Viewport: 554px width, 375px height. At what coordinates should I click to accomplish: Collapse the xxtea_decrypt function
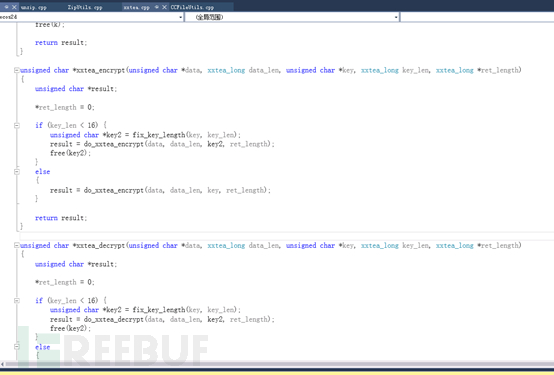point(16,245)
